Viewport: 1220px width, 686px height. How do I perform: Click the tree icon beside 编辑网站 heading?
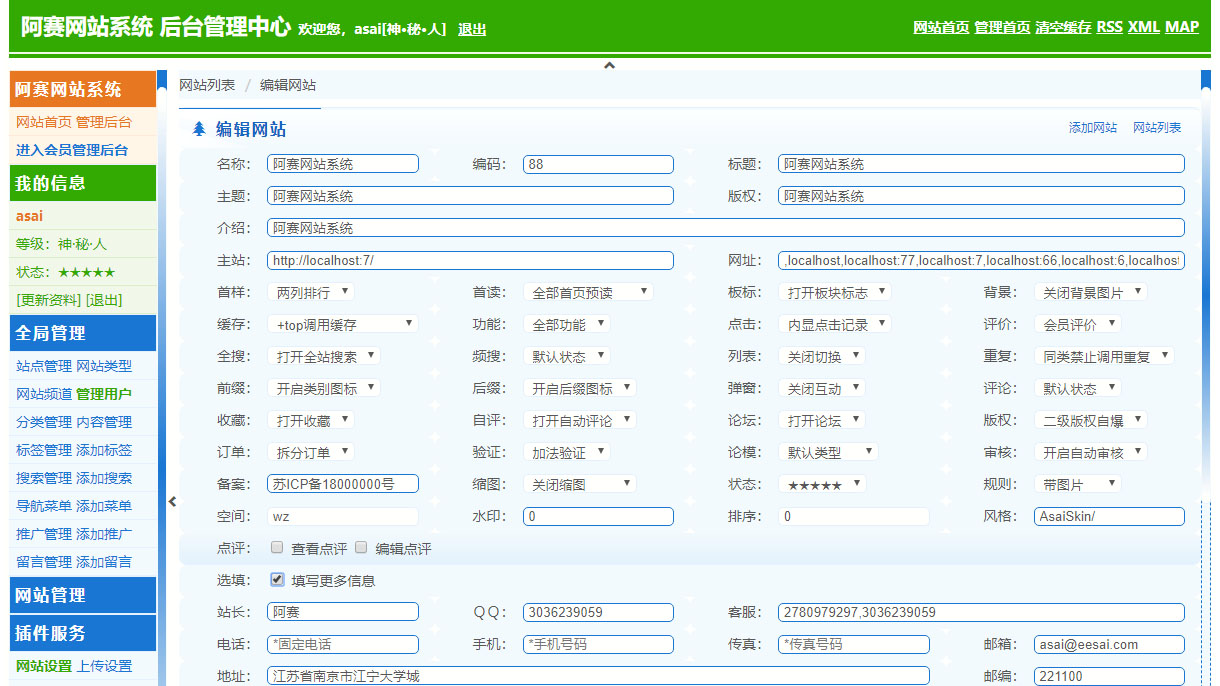(199, 129)
